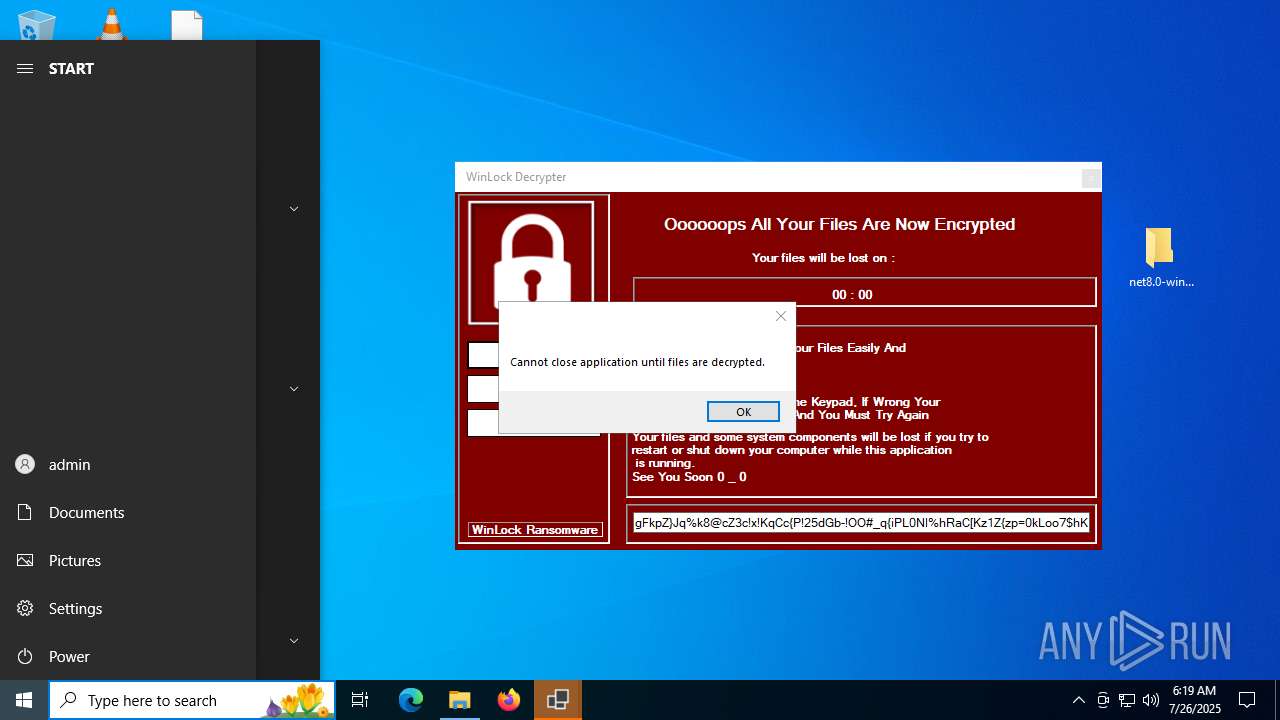Click "Your files will be lost on :" text
Image resolution: width=1280 pixels, height=720 pixels.
(x=823, y=258)
